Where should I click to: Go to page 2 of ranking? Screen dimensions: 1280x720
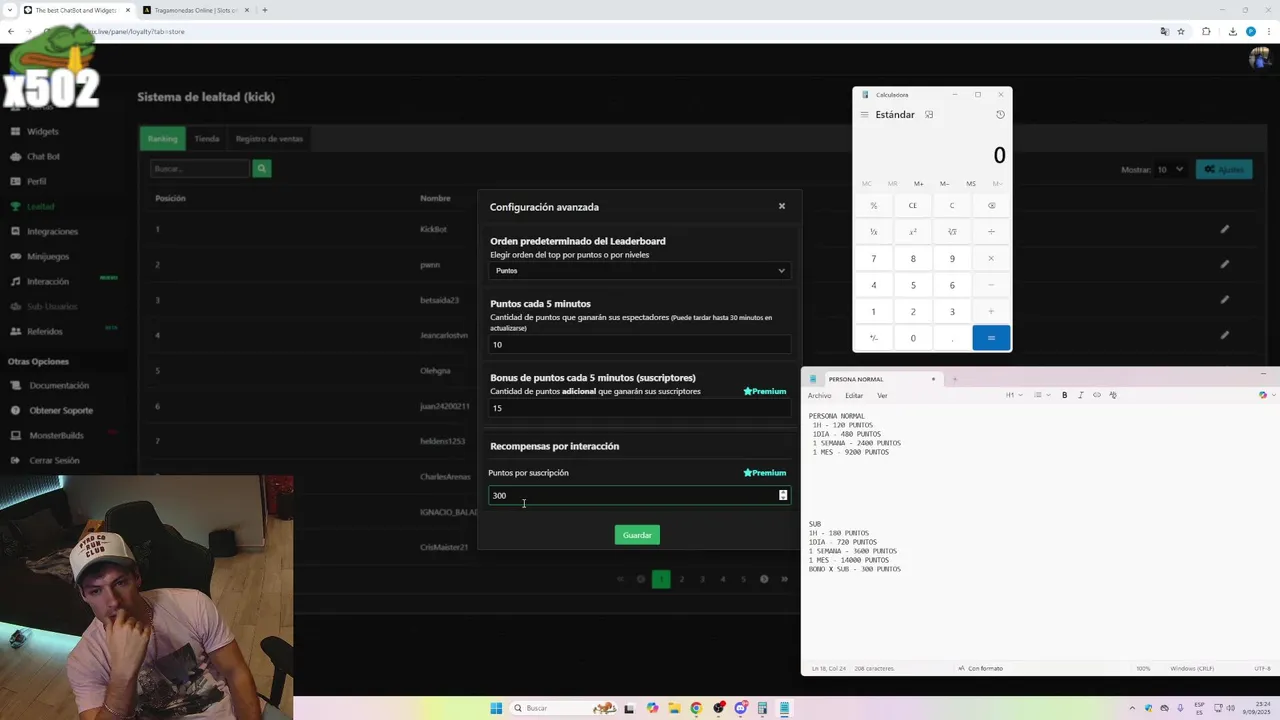[x=682, y=579]
